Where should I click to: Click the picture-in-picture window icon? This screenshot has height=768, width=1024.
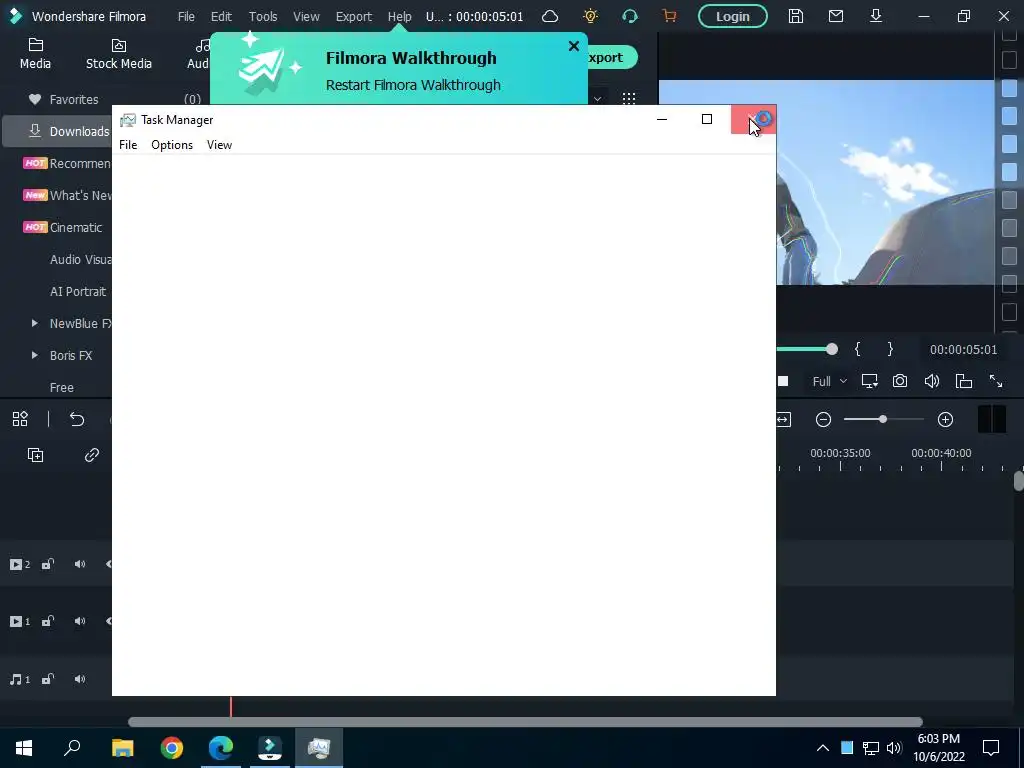point(964,381)
